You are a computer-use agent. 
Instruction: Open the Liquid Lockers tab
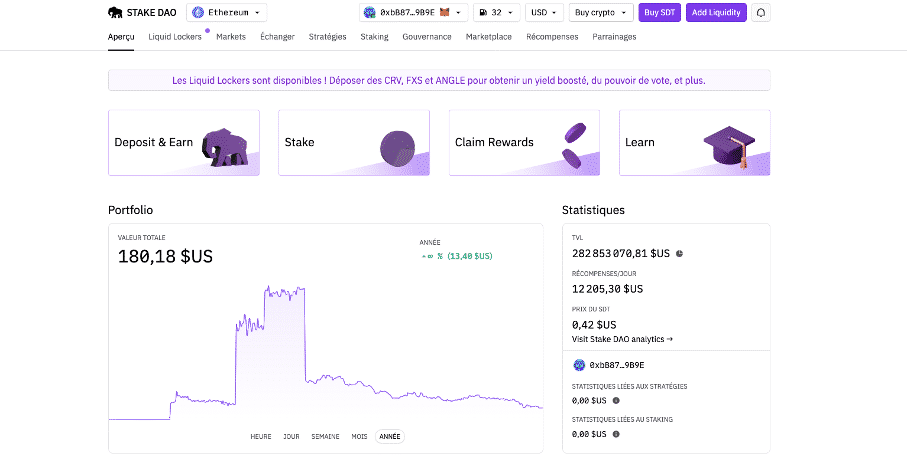pyautogui.click(x=175, y=37)
